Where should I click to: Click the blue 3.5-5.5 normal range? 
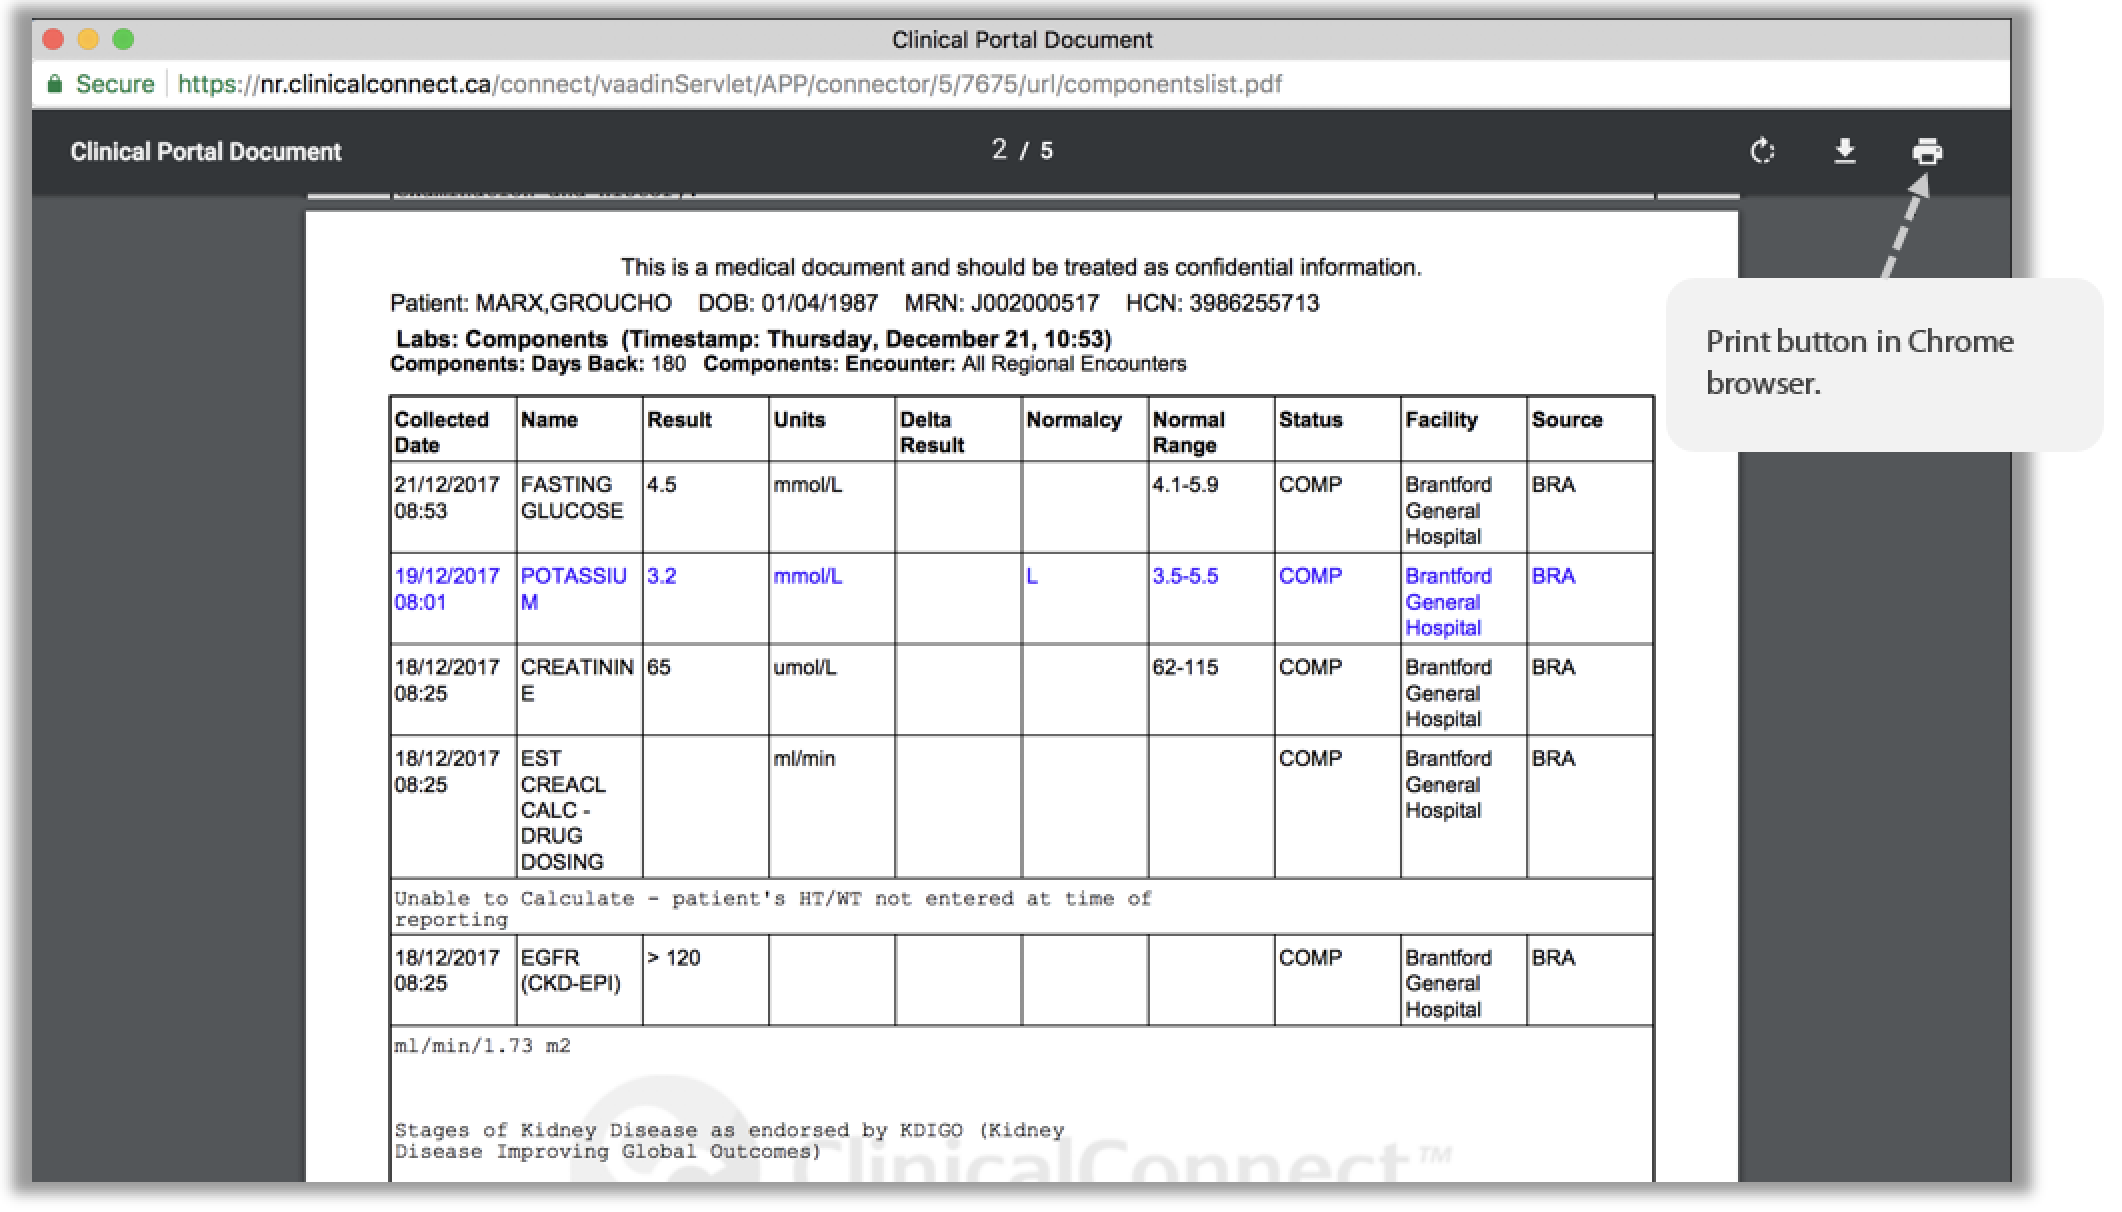[1185, 576]
